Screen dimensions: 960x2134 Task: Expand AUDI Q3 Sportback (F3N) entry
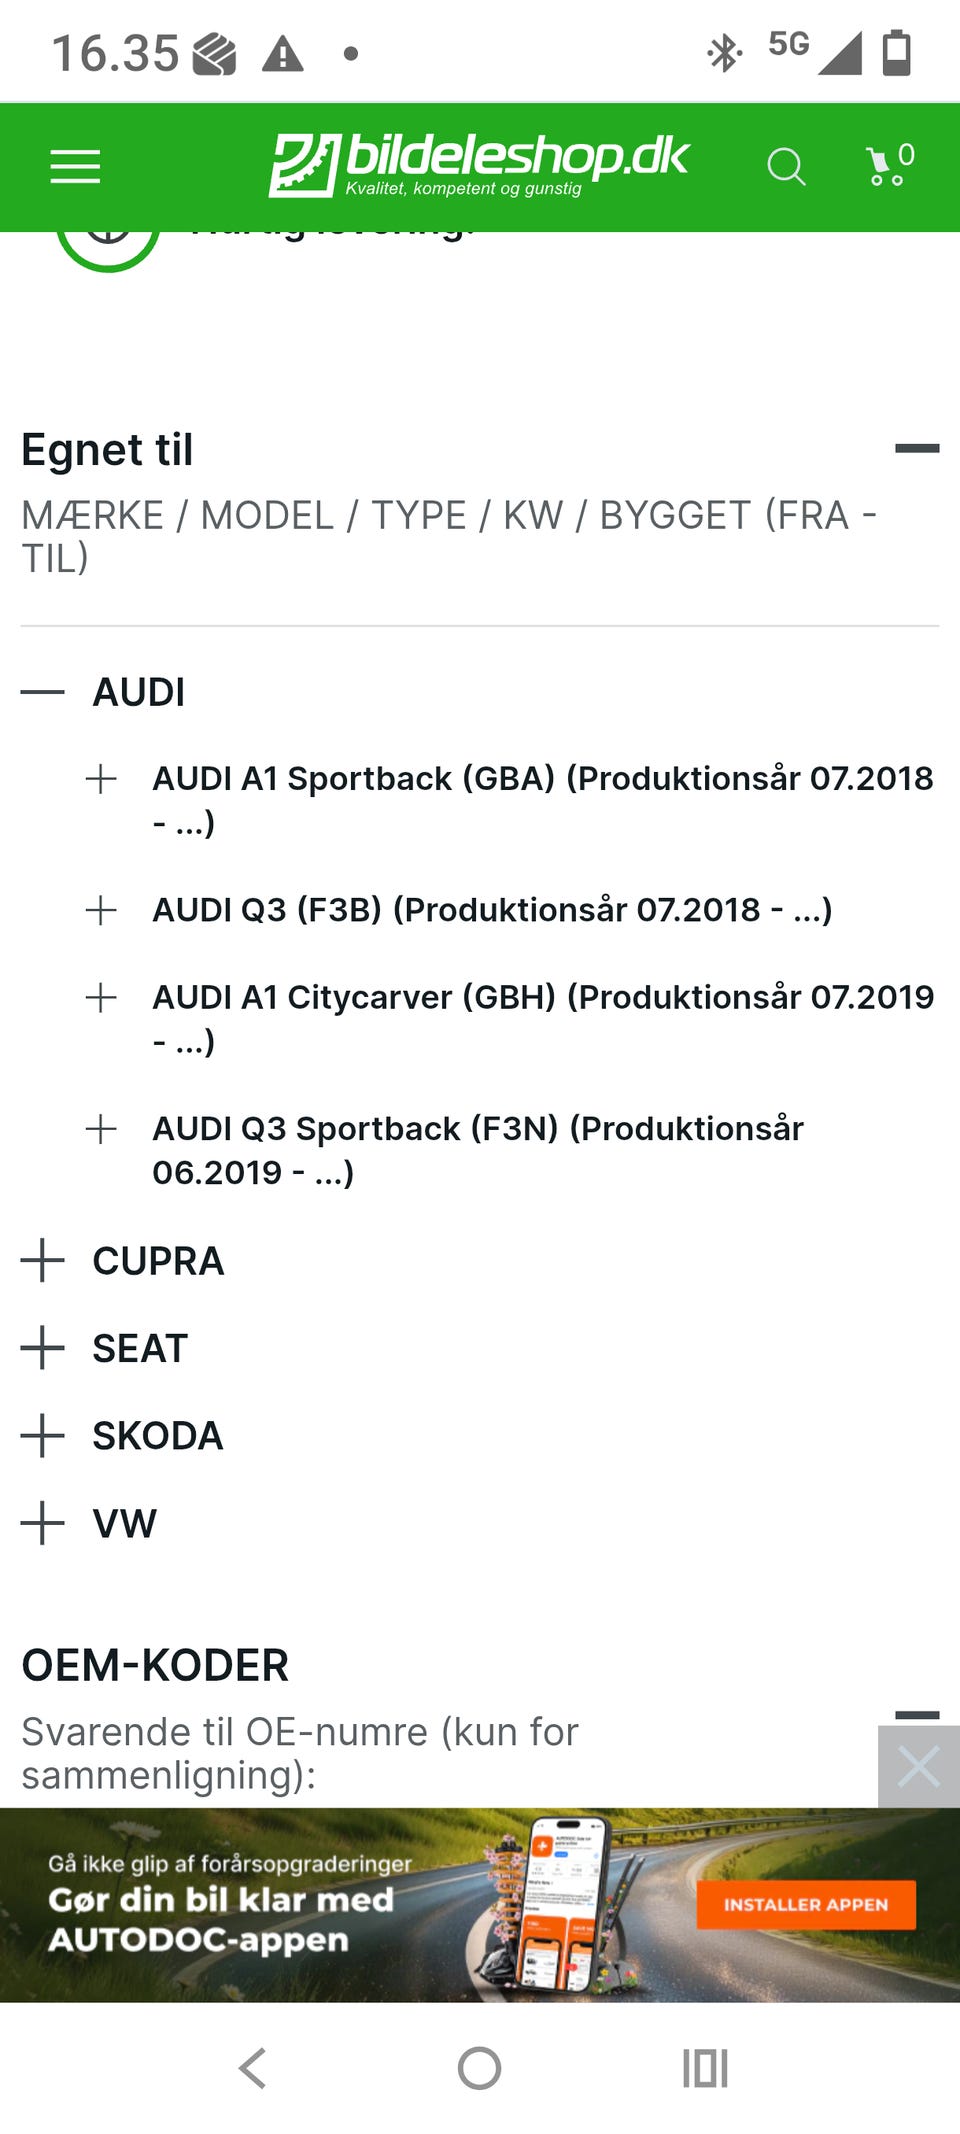(101, 1129)
